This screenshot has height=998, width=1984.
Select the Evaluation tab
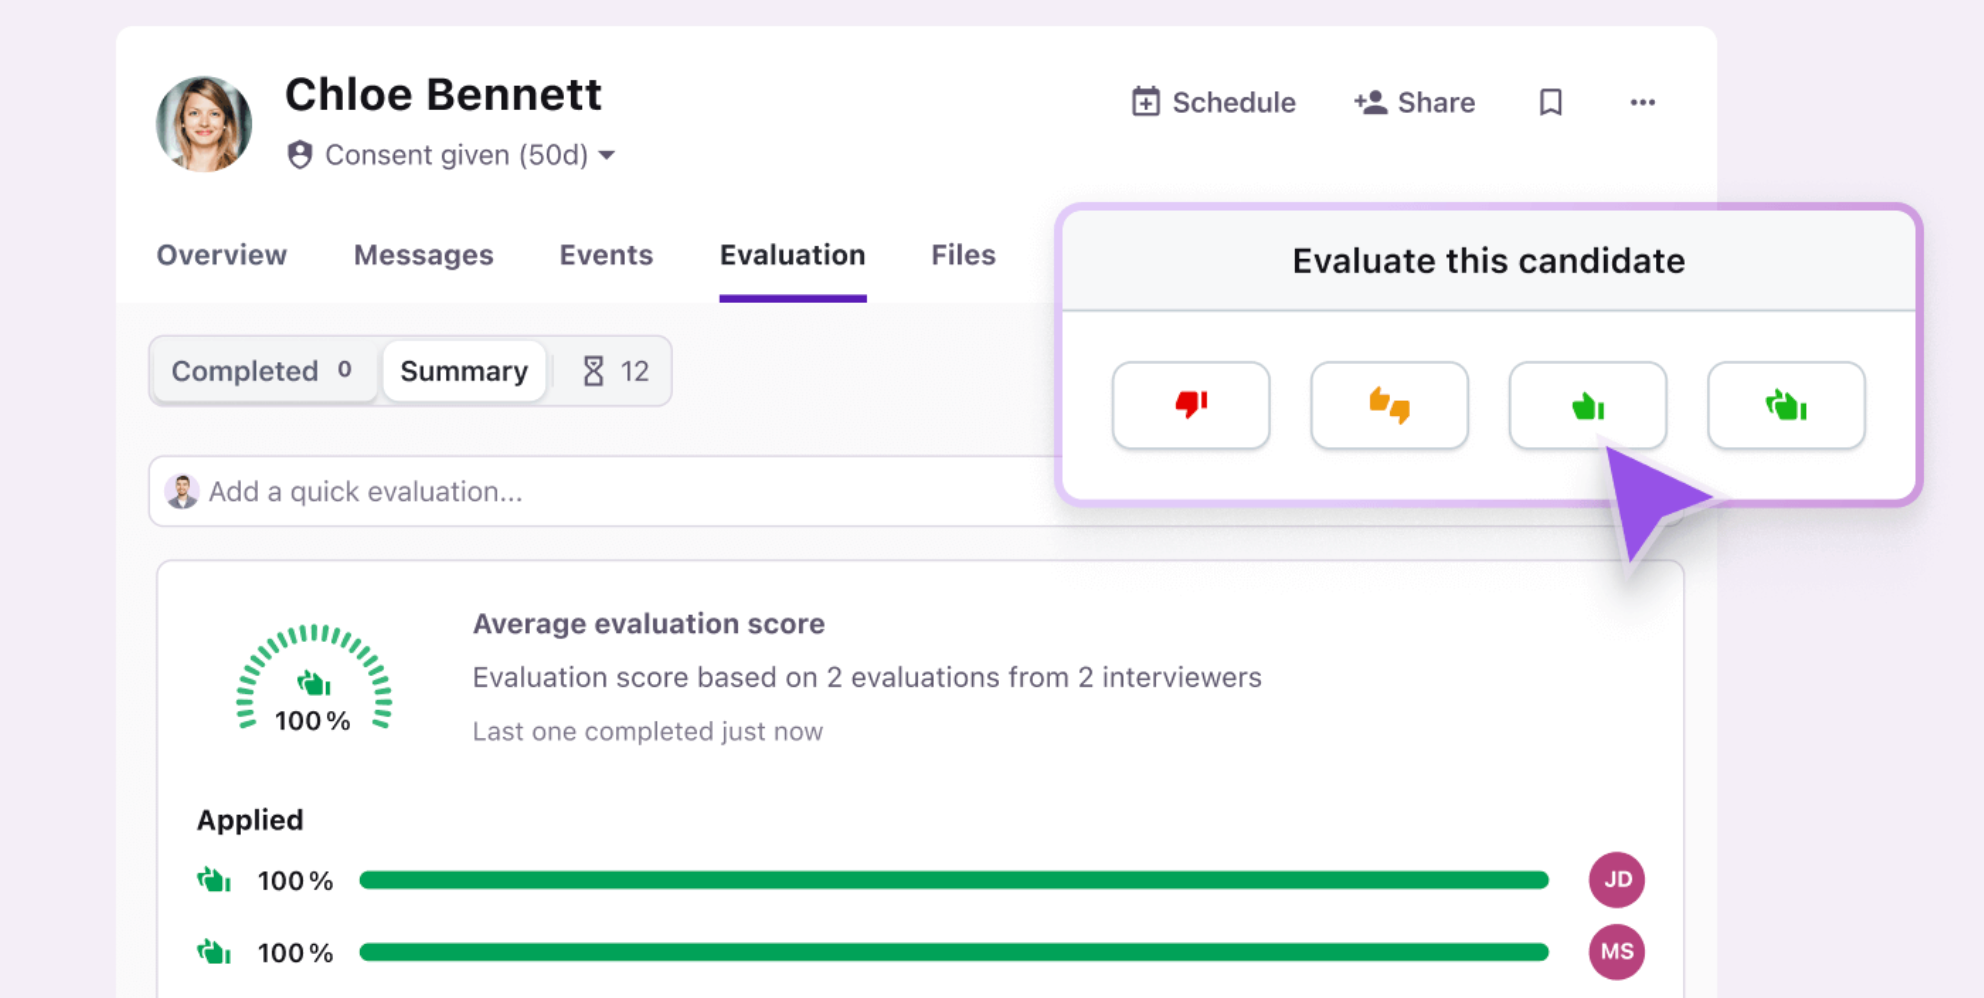792,255
